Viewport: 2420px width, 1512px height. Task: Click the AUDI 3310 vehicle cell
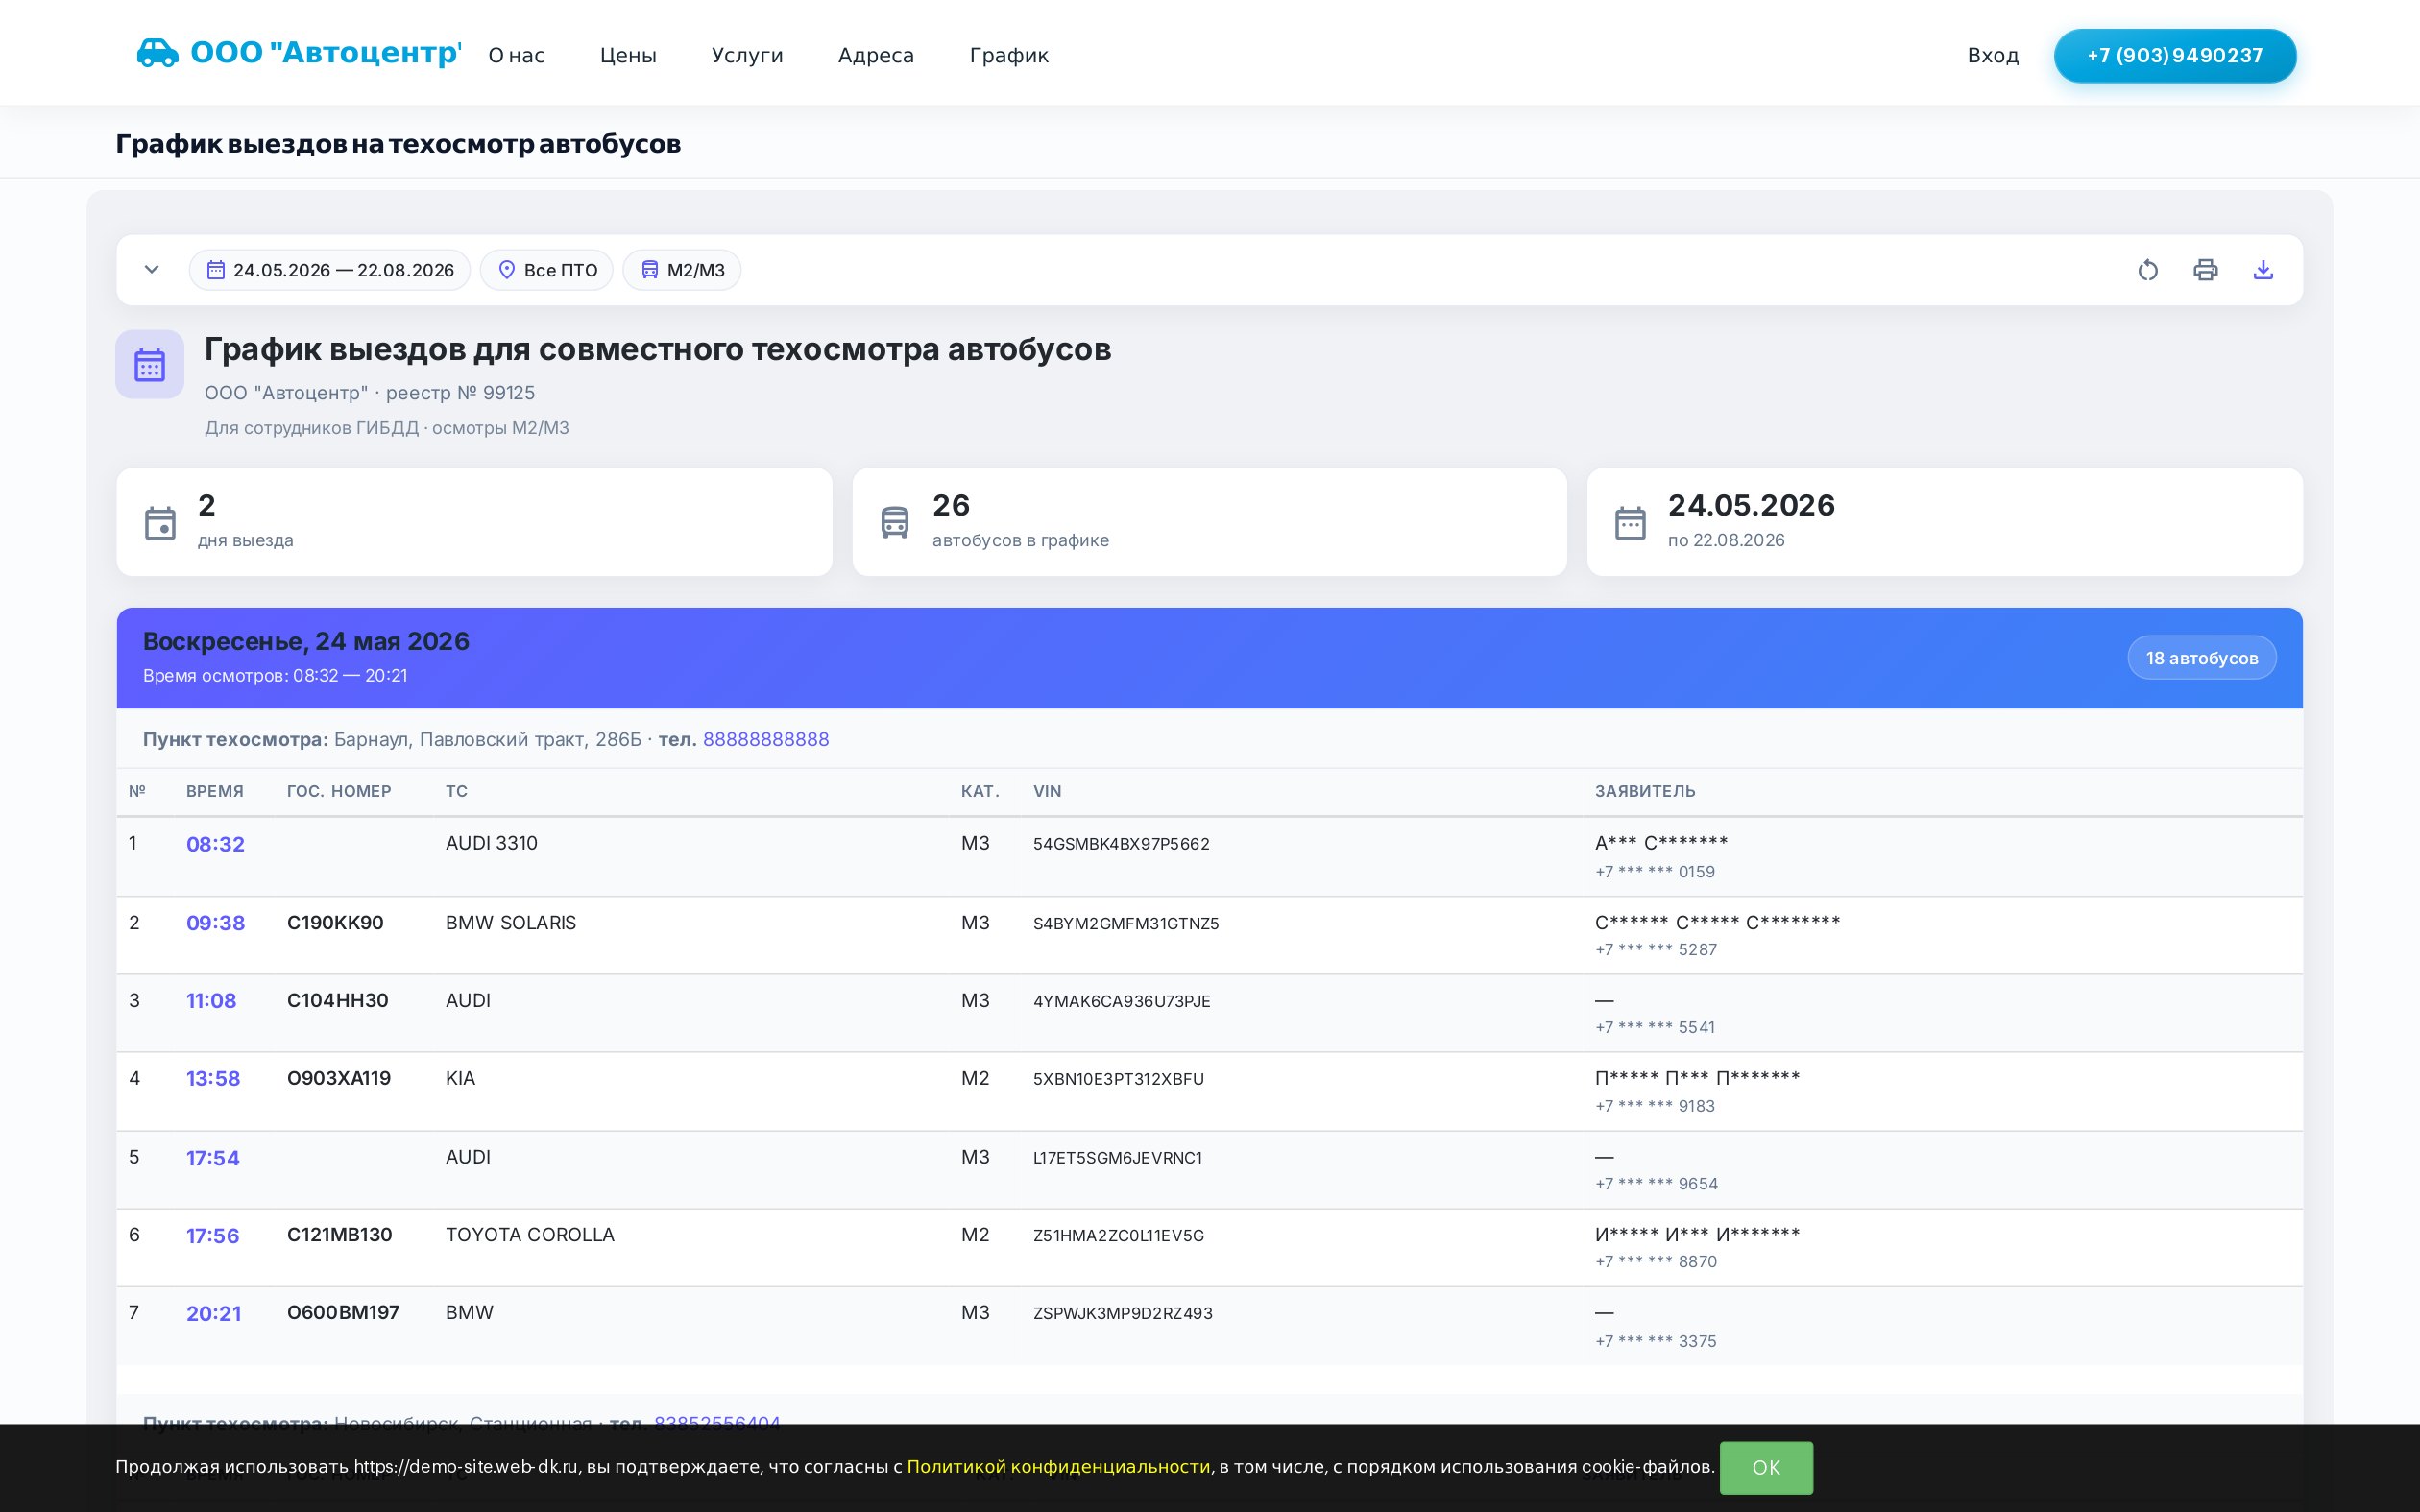(492, 843)
